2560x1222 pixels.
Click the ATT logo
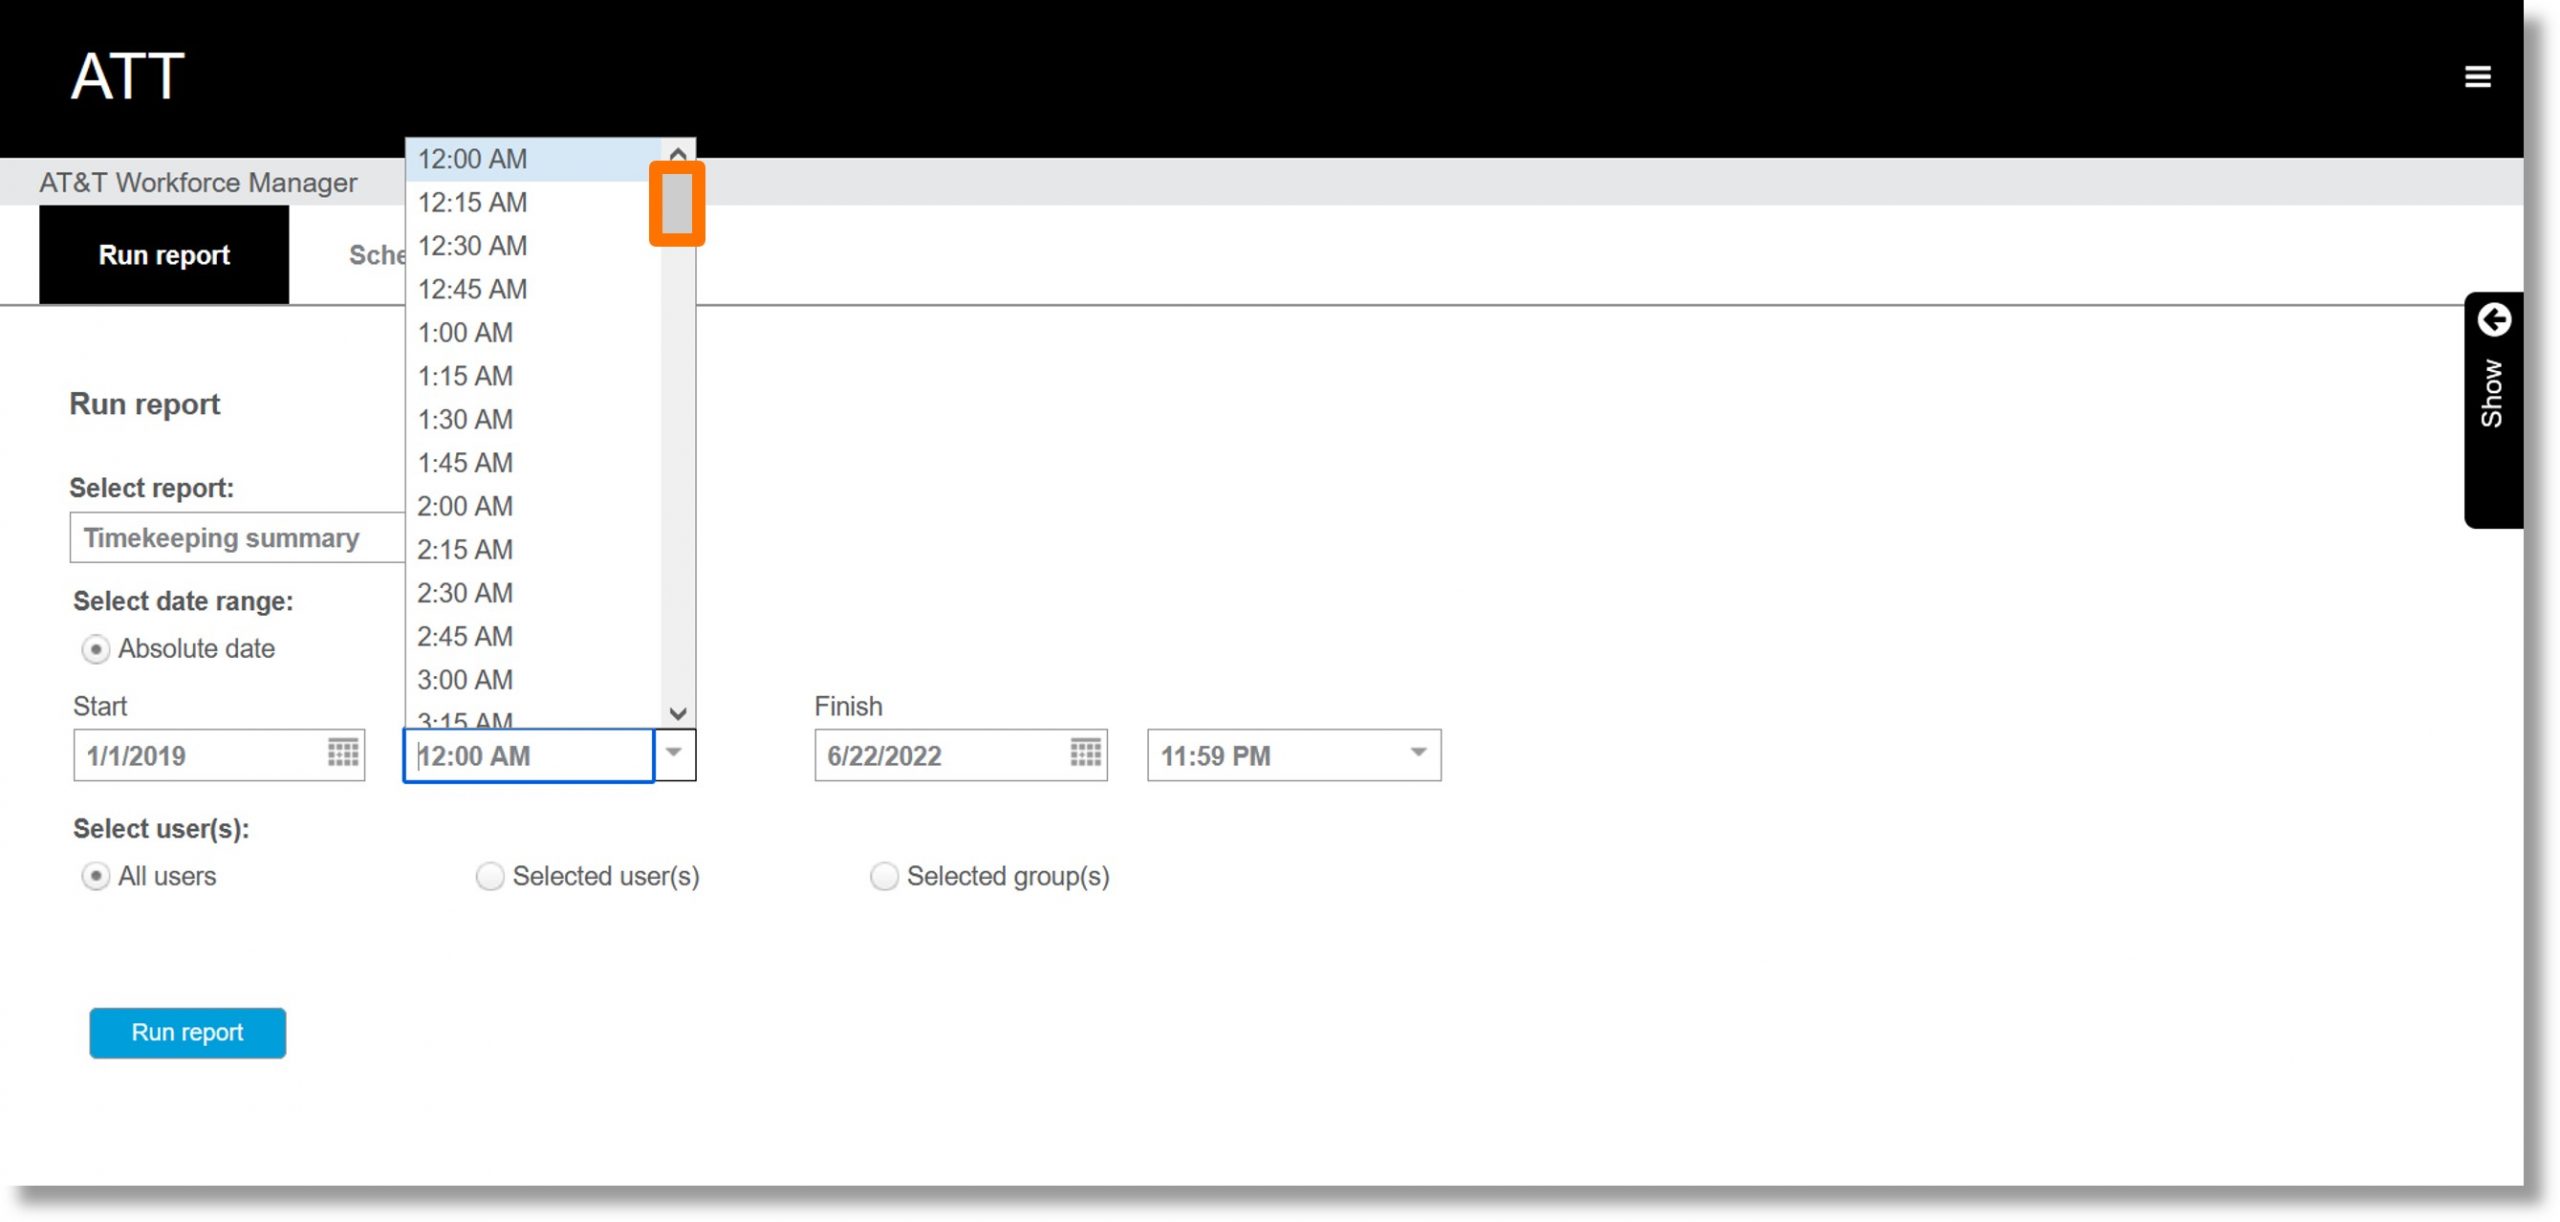coord(128,76)
